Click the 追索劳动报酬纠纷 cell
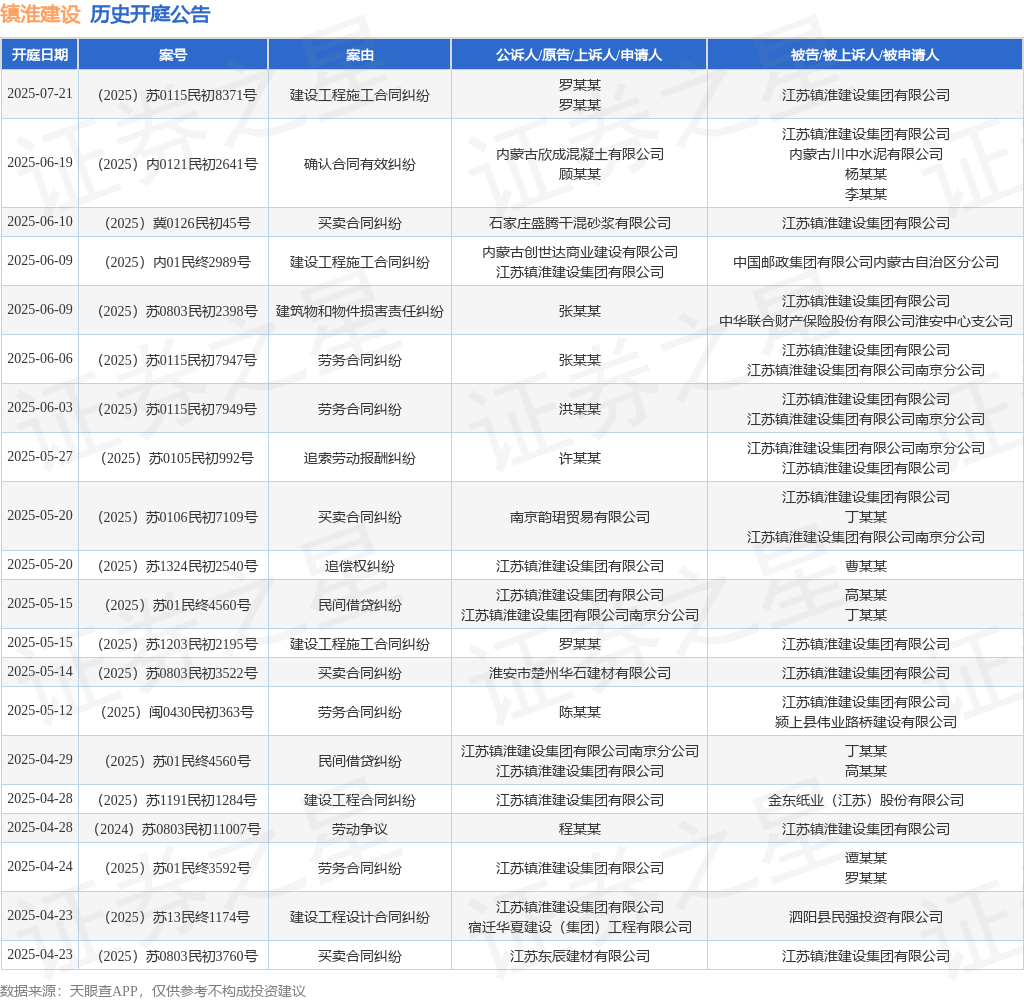 [x=360, y=459]
